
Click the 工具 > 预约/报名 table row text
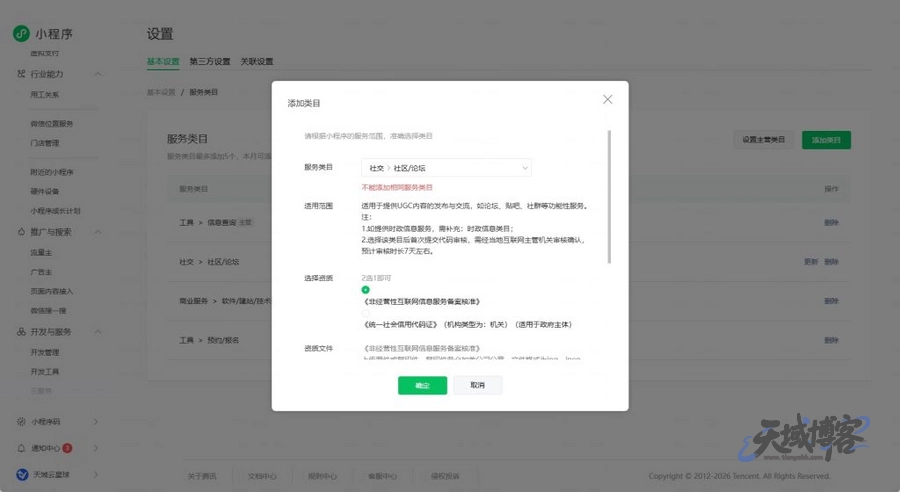pos(209,340)
